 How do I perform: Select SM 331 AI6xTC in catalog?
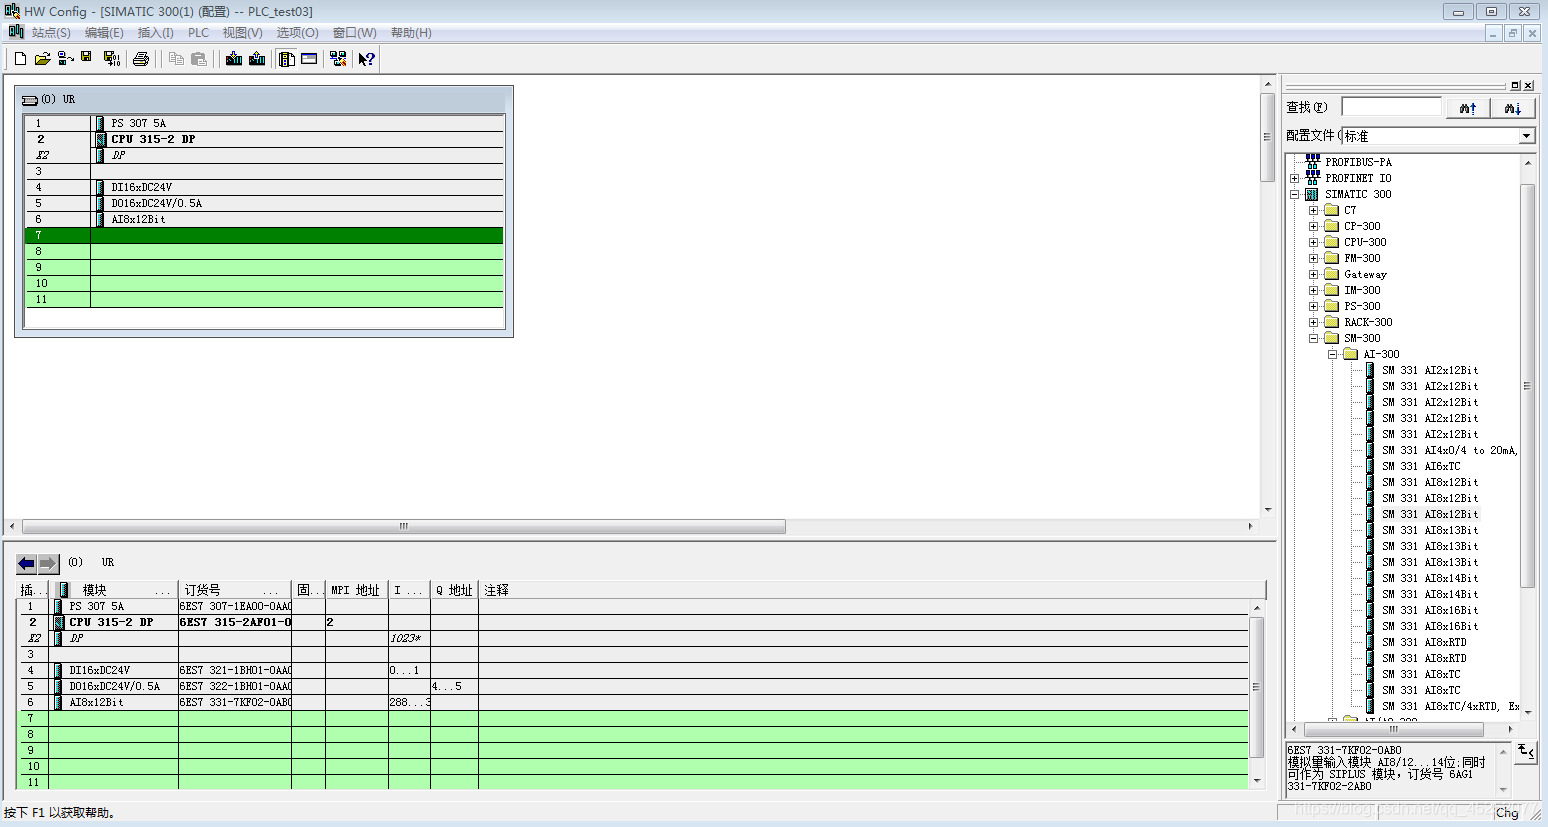click(x=1421, y=466)
